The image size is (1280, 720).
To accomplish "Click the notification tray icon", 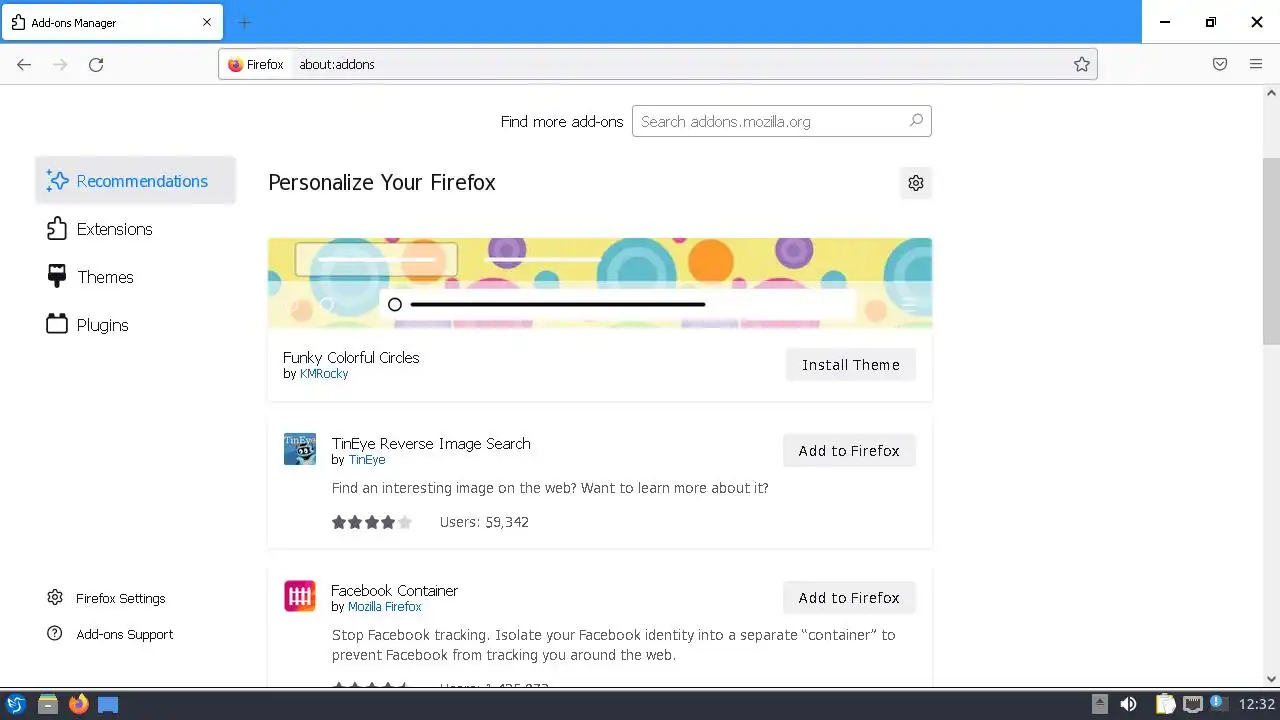I will [1218, 703].
